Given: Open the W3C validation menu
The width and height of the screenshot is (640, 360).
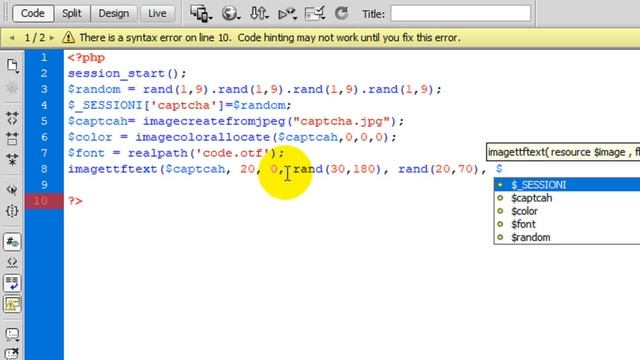Looking at the screenshot, I should [x=287, y=13].
